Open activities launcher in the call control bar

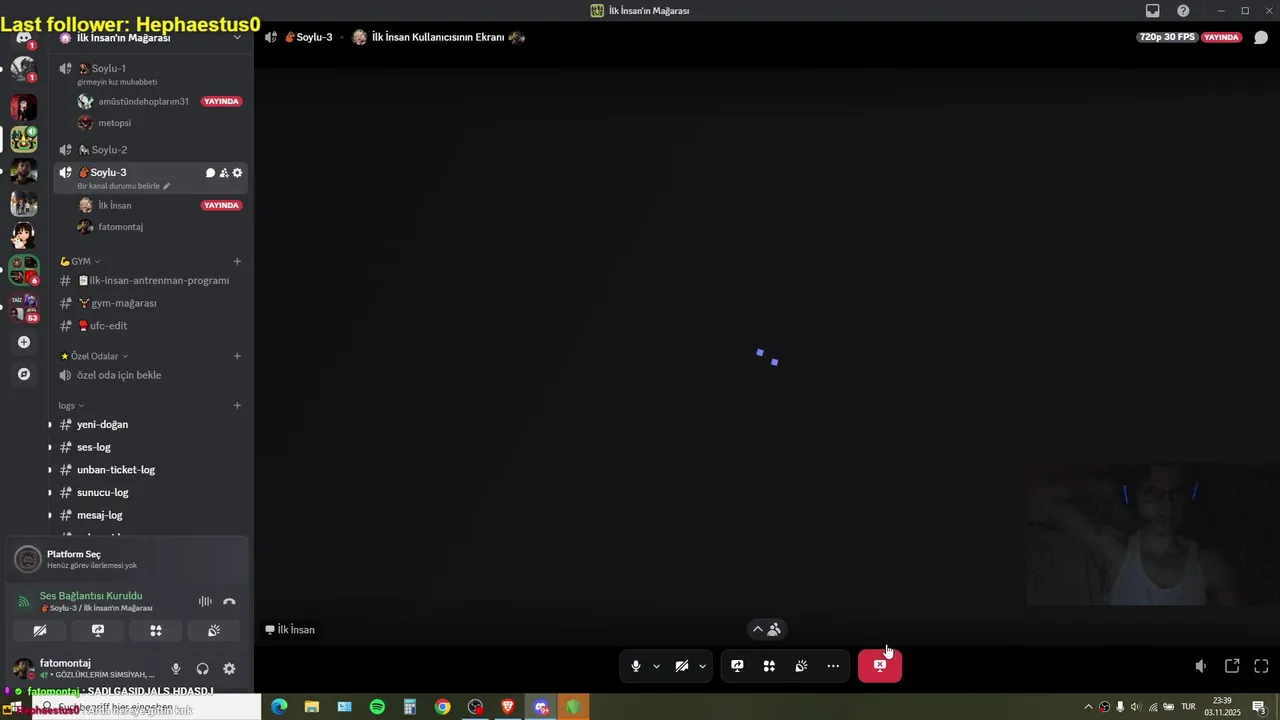(769, 666)
